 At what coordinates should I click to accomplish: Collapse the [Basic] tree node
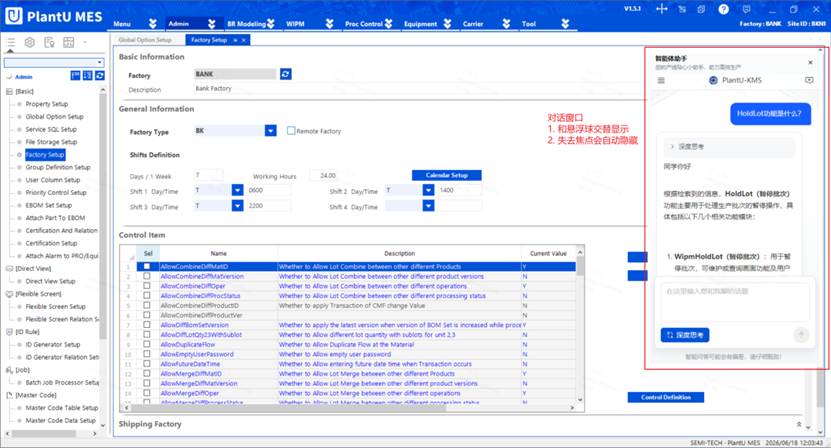tap(9, 91)
